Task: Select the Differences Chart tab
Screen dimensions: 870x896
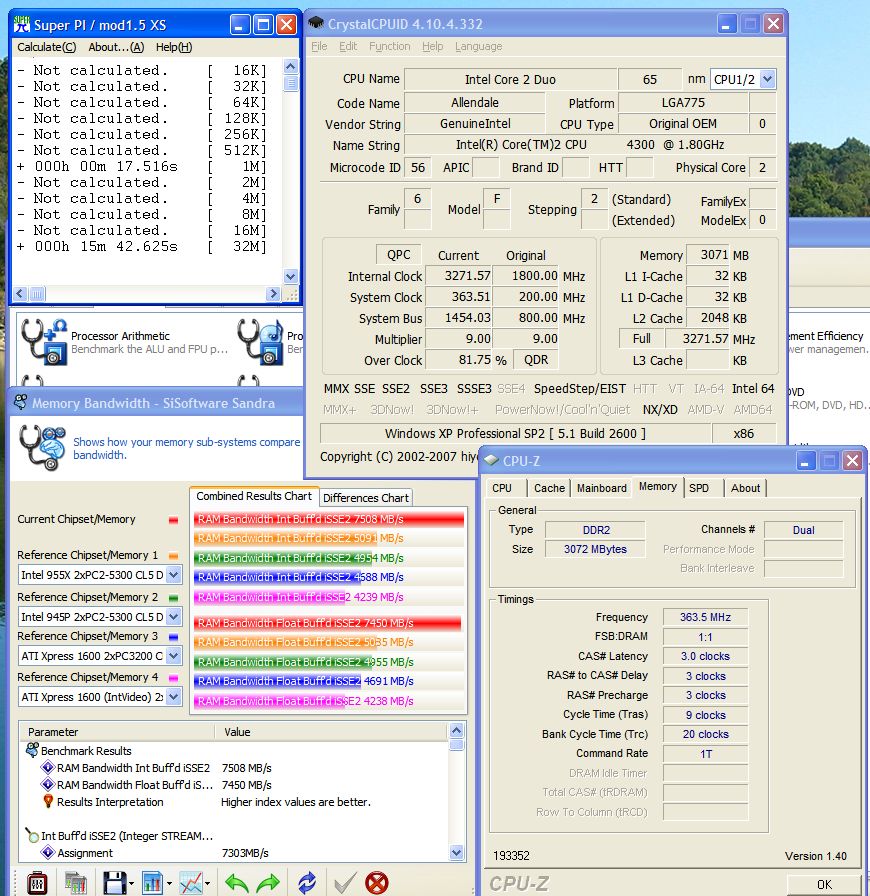Action: click(x=366, y=498)
